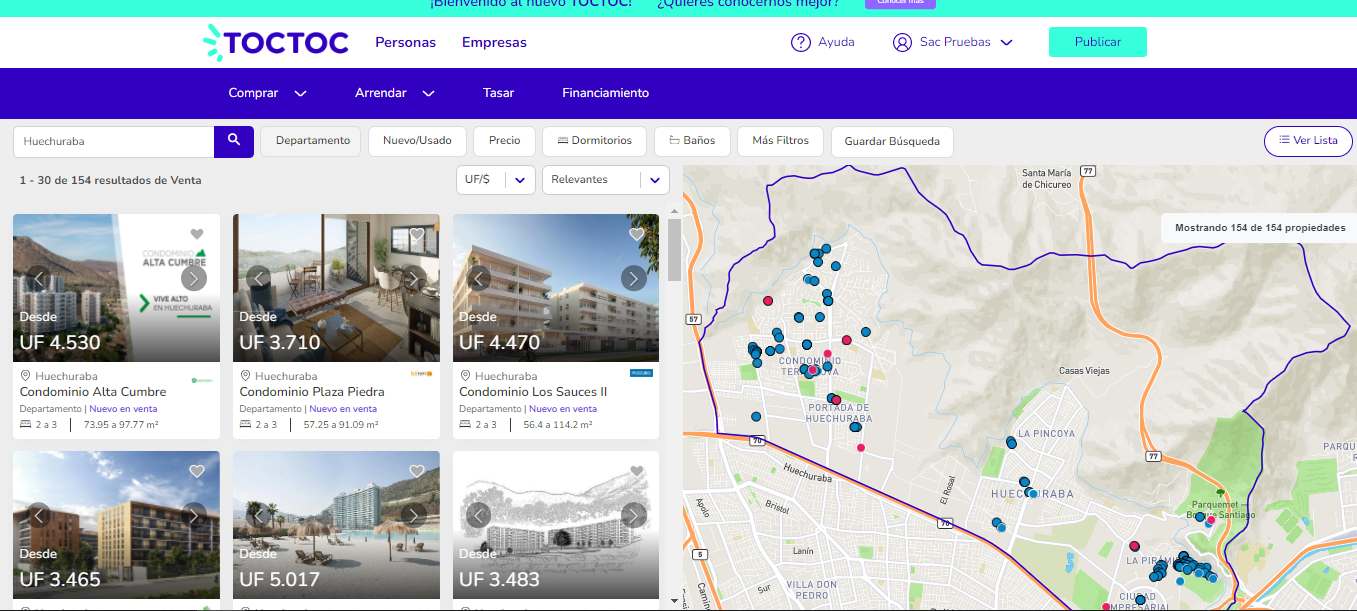1357x611 pixels.
Task: Click 'Mostrando 154 de 154 propiedades' map label
Action: tap(1260, 228)
